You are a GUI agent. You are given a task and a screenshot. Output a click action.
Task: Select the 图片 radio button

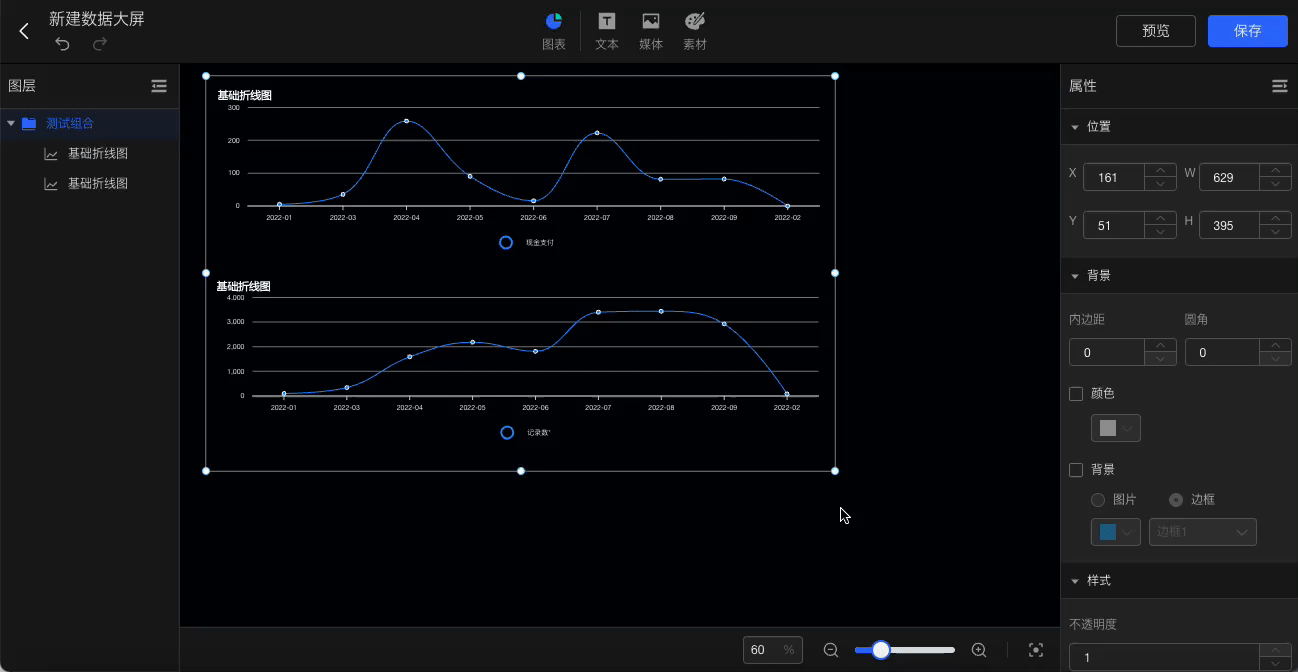1098,500
